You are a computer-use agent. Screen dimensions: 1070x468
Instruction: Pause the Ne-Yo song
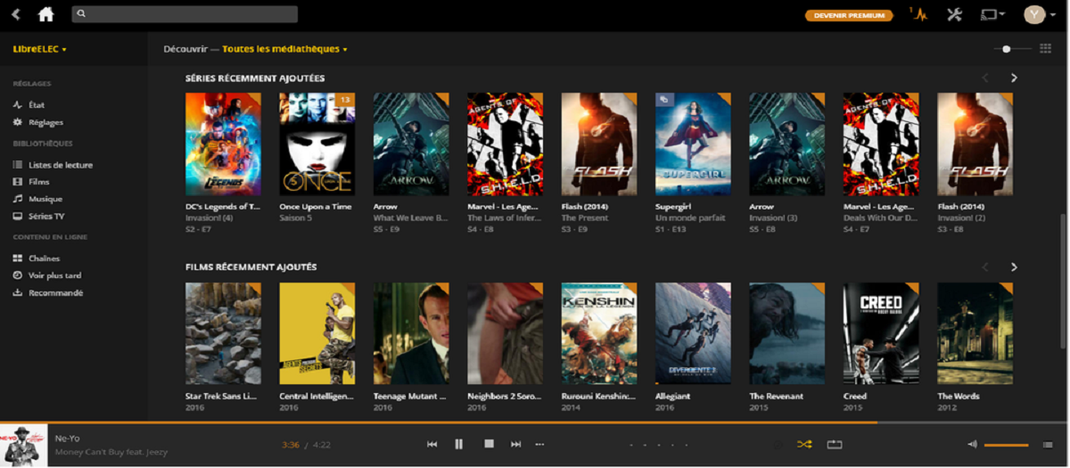tap(459, 444)
